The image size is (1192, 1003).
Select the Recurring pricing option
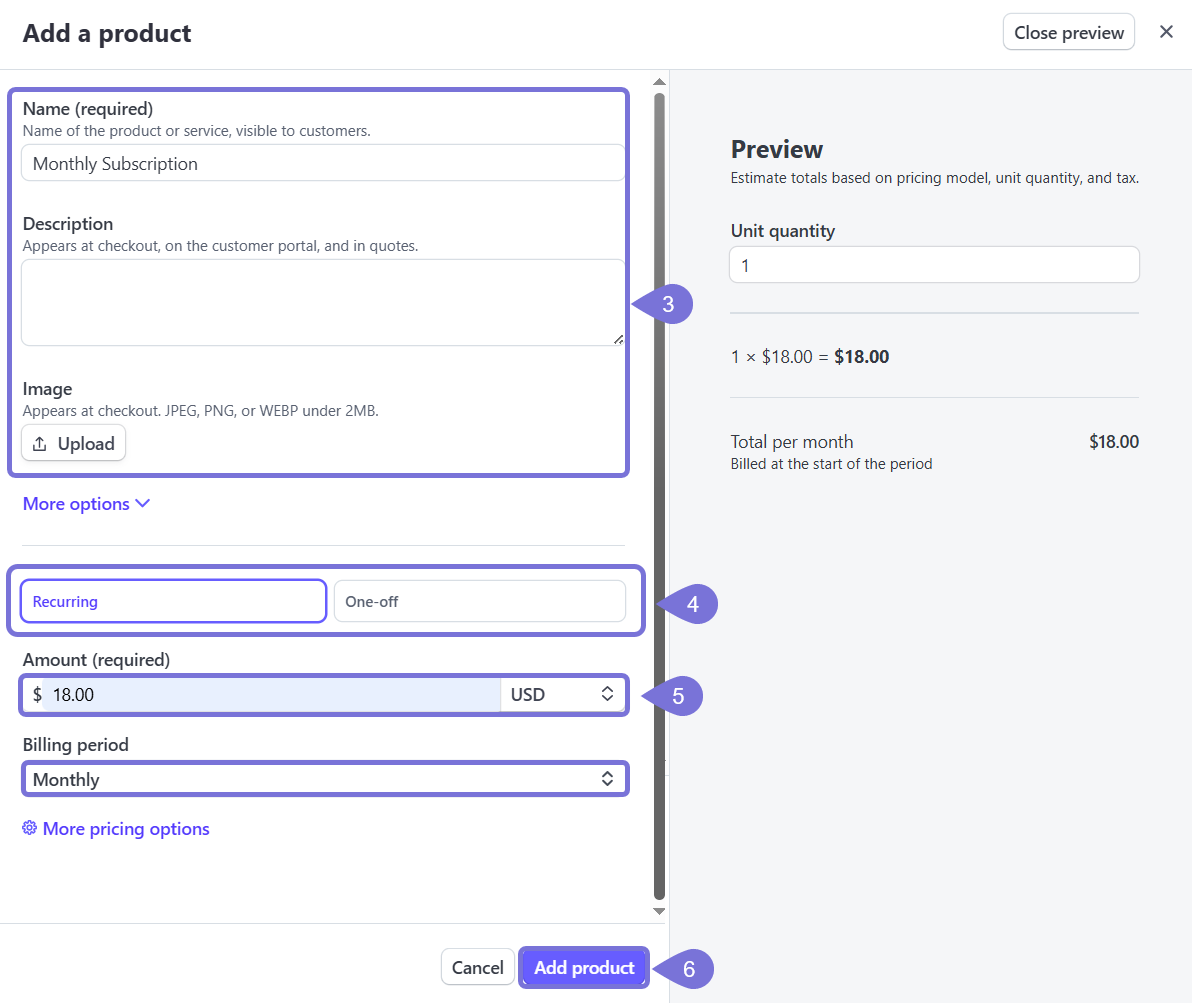click(173, 601)
